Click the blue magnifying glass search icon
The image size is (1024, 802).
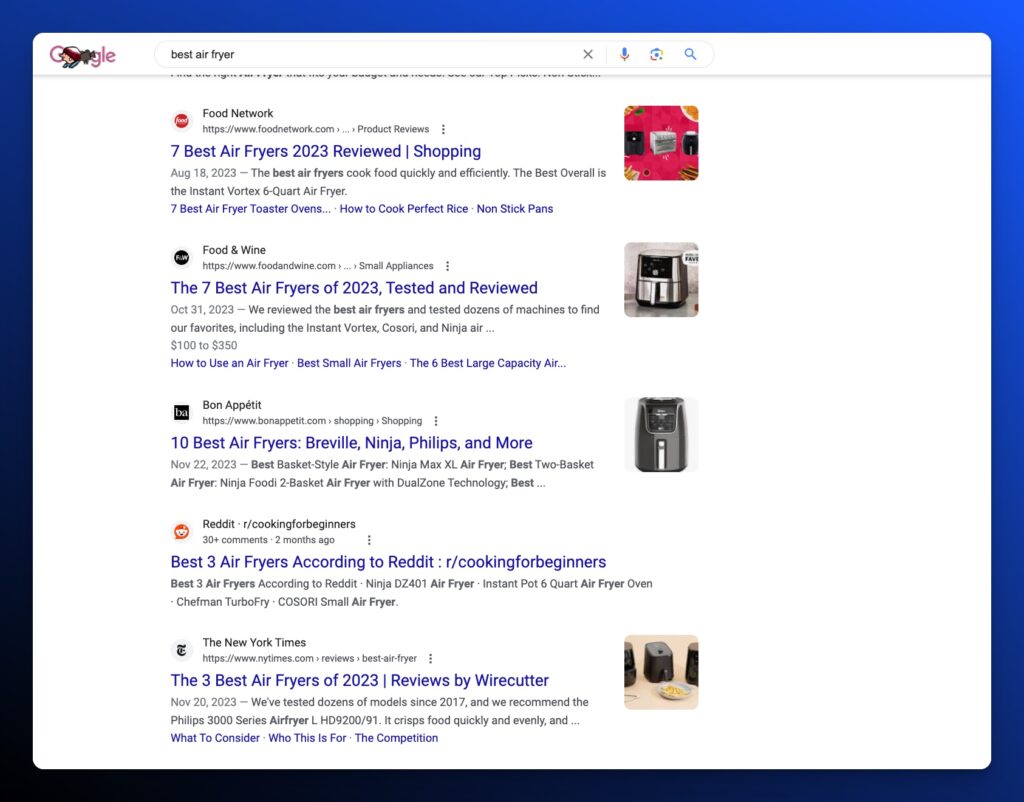690,55
